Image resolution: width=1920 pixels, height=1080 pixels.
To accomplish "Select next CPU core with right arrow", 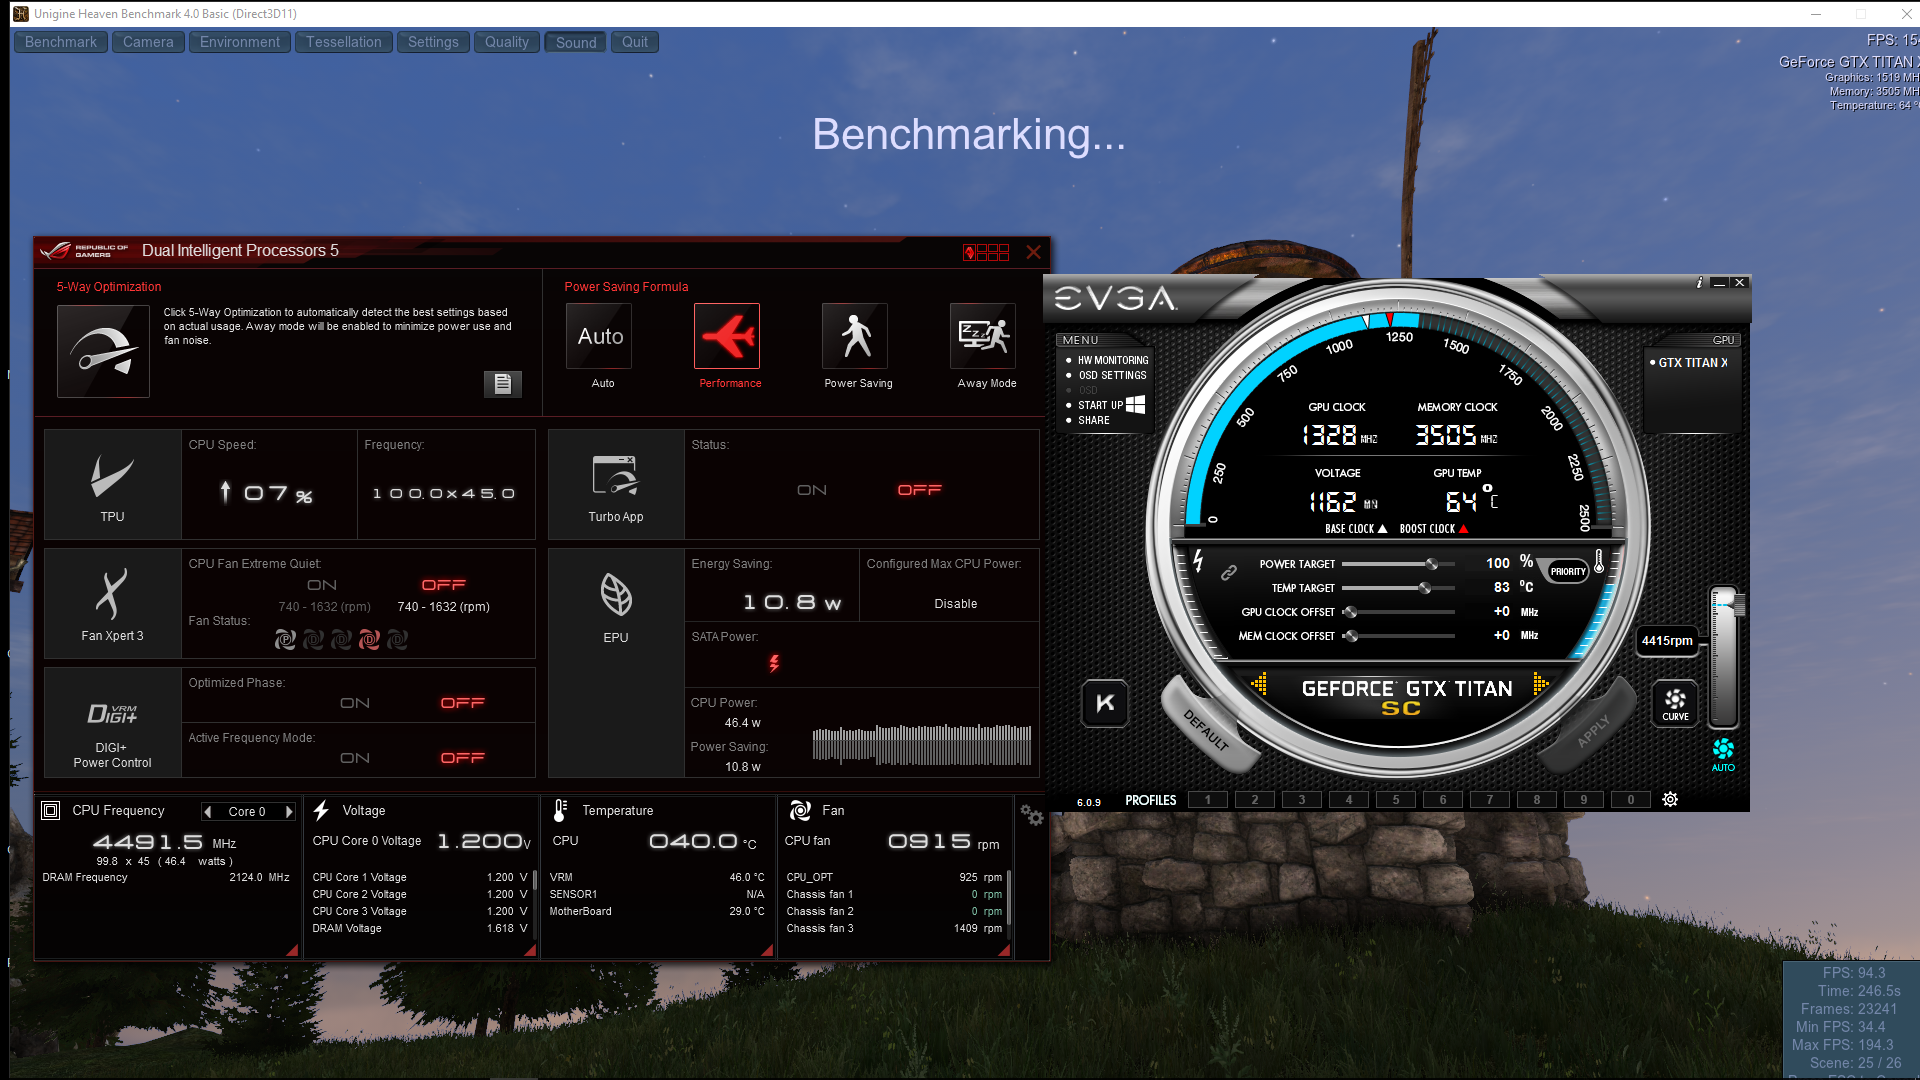I will (x=289, y=812).
